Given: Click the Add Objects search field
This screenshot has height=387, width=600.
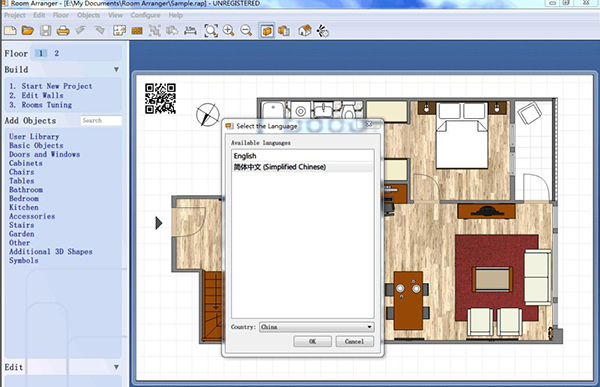Looking at the screenshot, I should [x=101, y=121].
